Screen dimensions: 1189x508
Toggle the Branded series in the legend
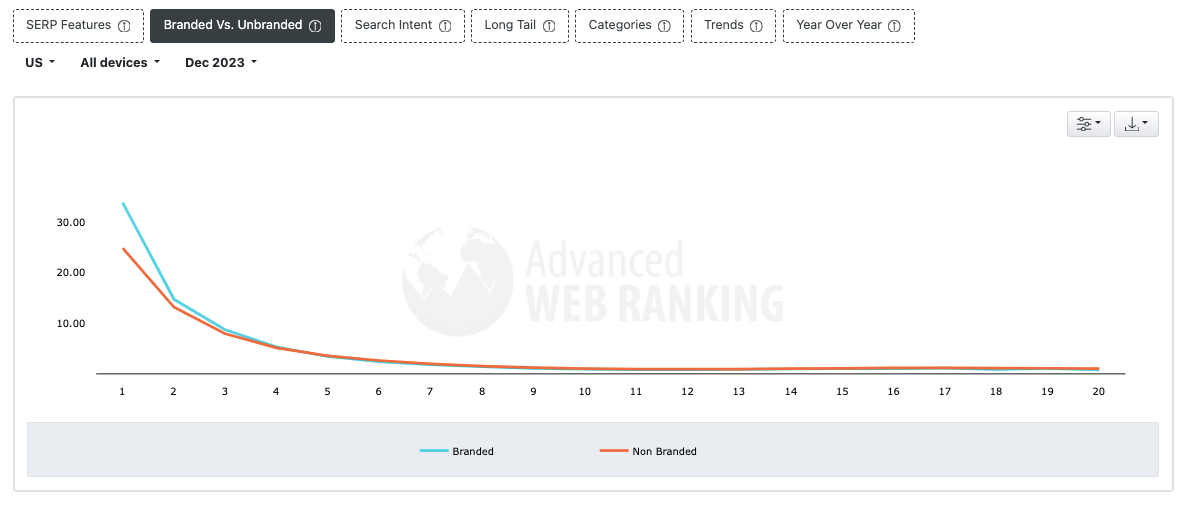pos(472,451)
